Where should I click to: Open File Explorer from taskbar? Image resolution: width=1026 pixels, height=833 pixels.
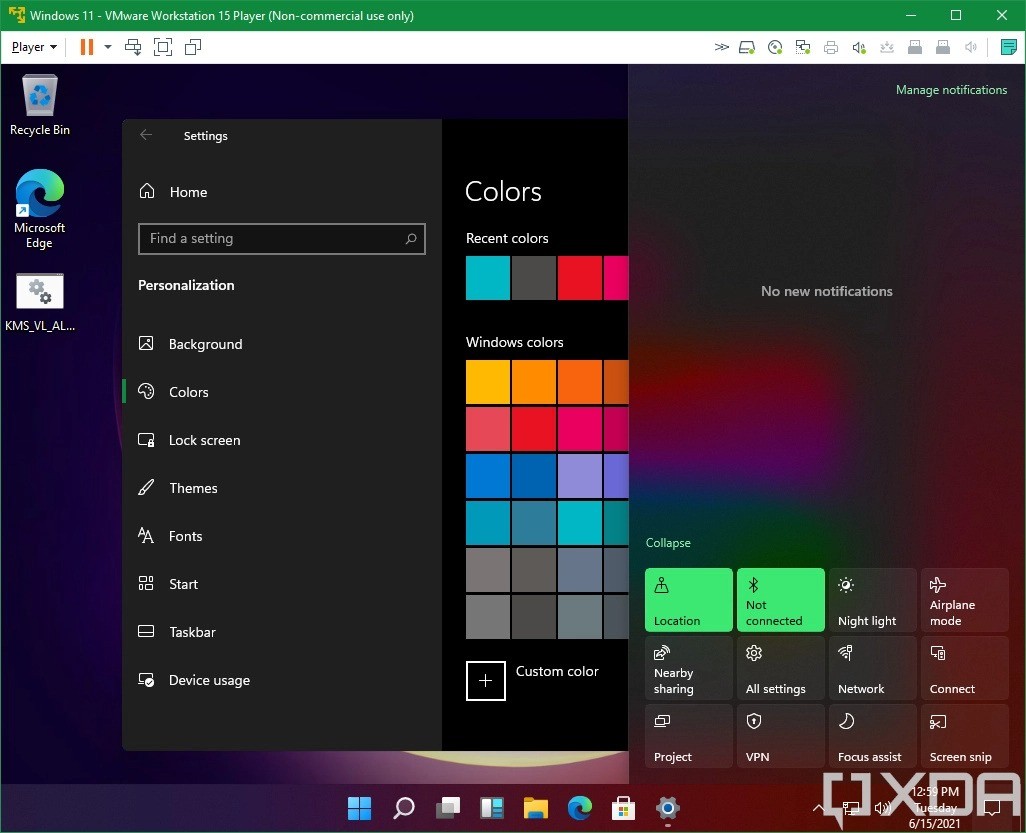536,808
